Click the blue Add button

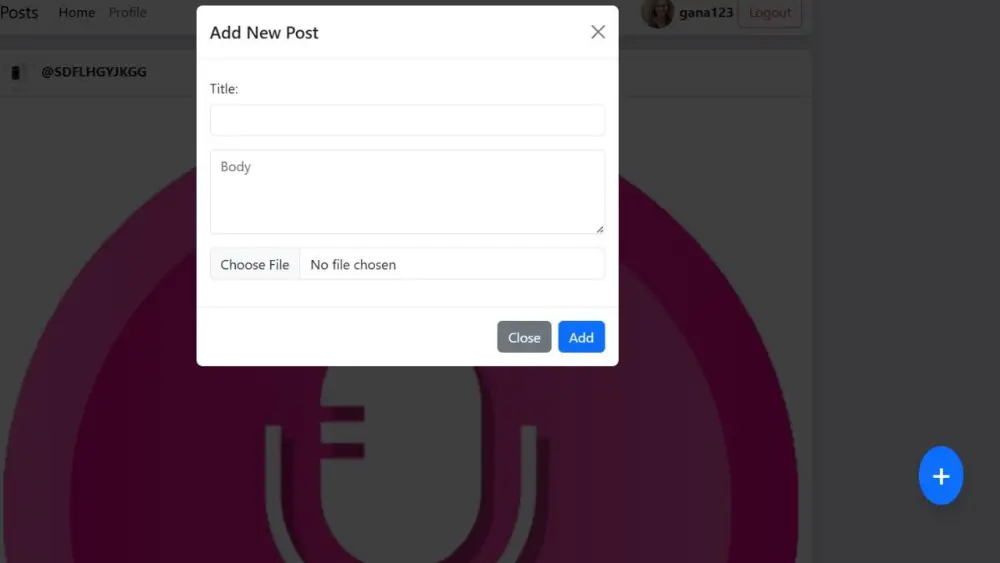point(582,337)
